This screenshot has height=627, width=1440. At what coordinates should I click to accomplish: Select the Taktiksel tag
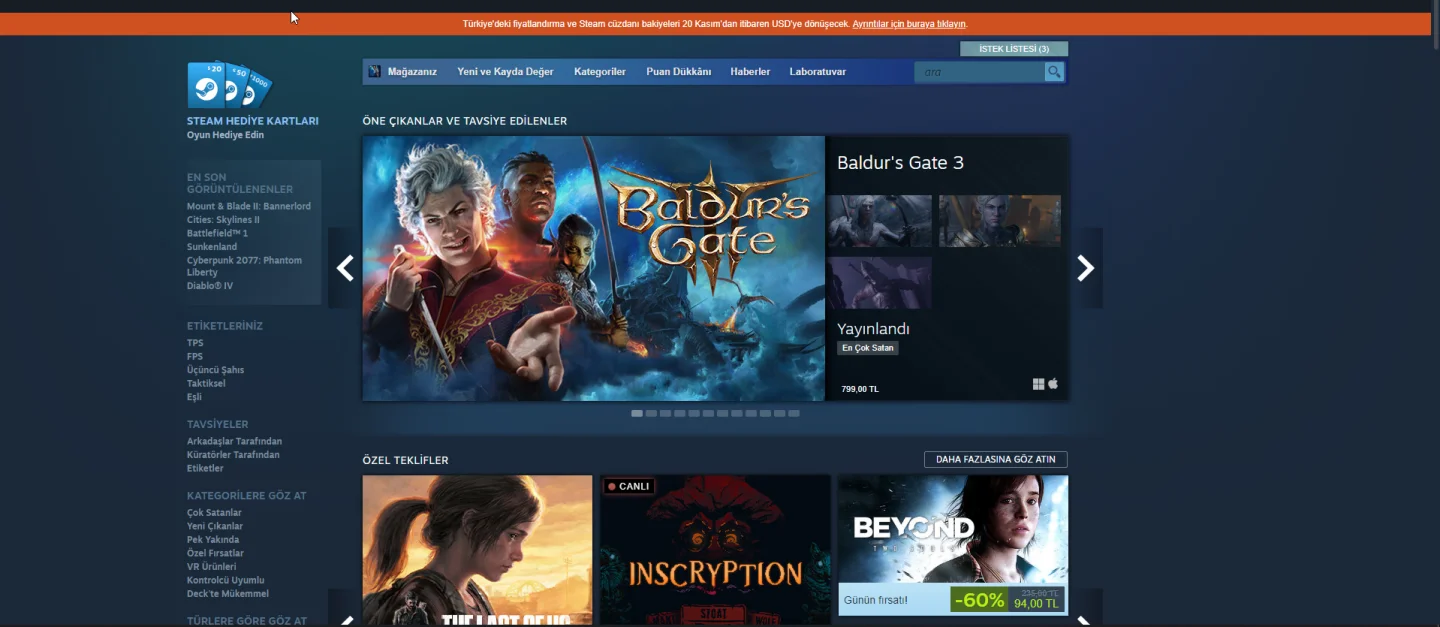point(206,383)
